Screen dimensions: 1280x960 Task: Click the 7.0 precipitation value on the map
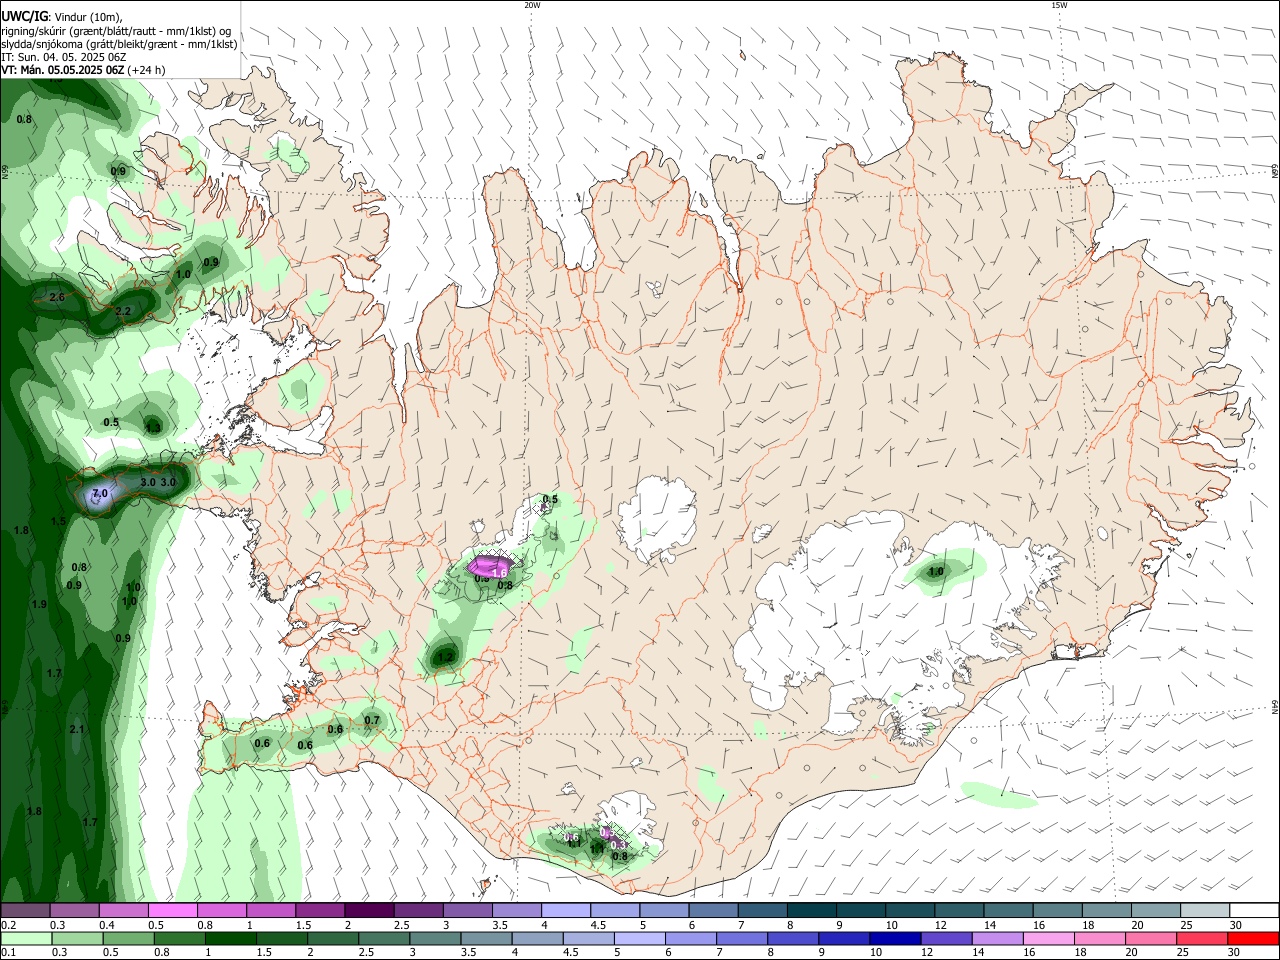[99, 494]
